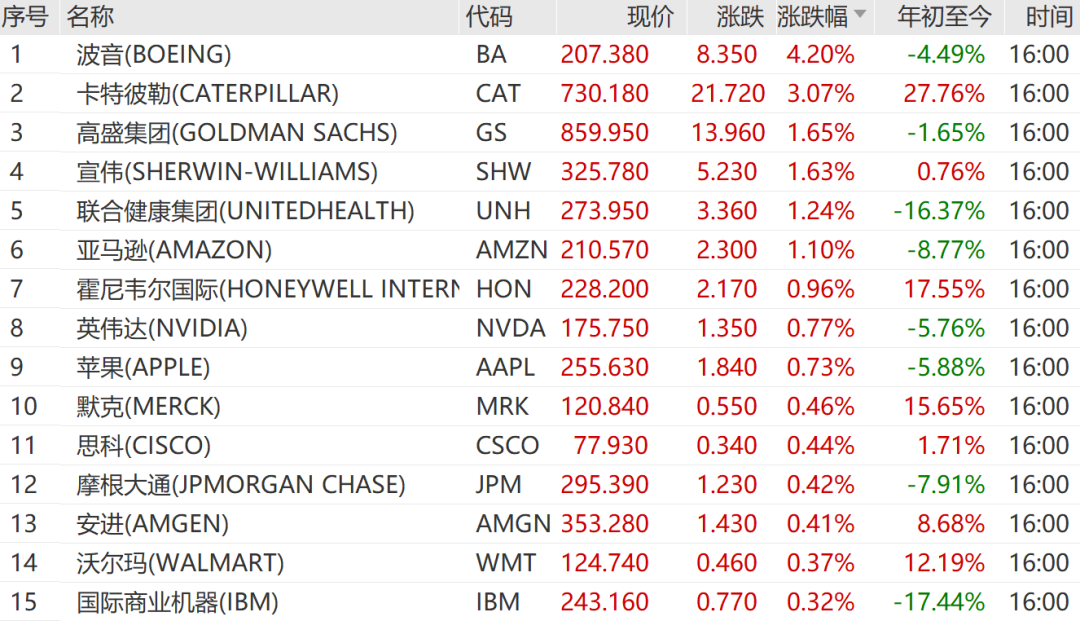Image resolution: width=1080 pixels, height=621 pixels.
Task: Select the 代码 column header
Action: pyautogui.click(x=488, y=16)
